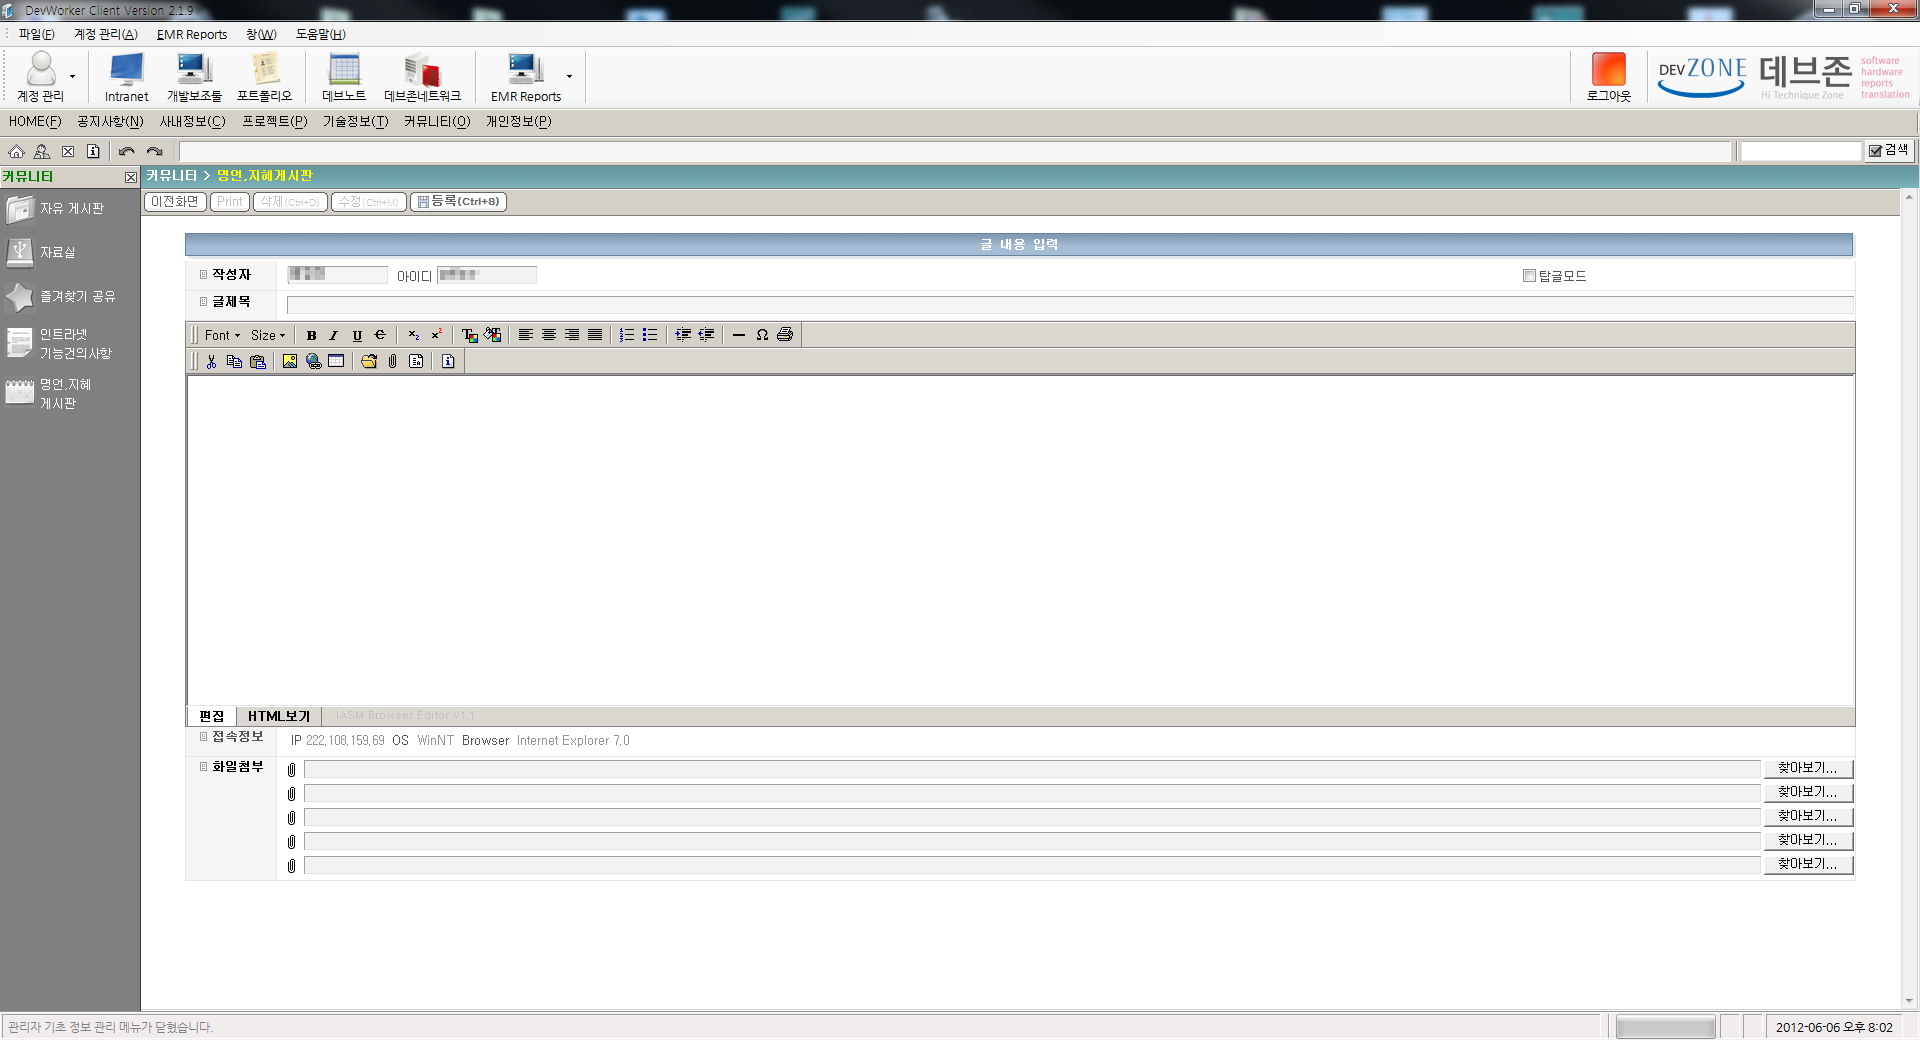Expand the 계정 관리 dropdown arrow
This screenshot has width=1920, height=1040.
coord(72,76)
